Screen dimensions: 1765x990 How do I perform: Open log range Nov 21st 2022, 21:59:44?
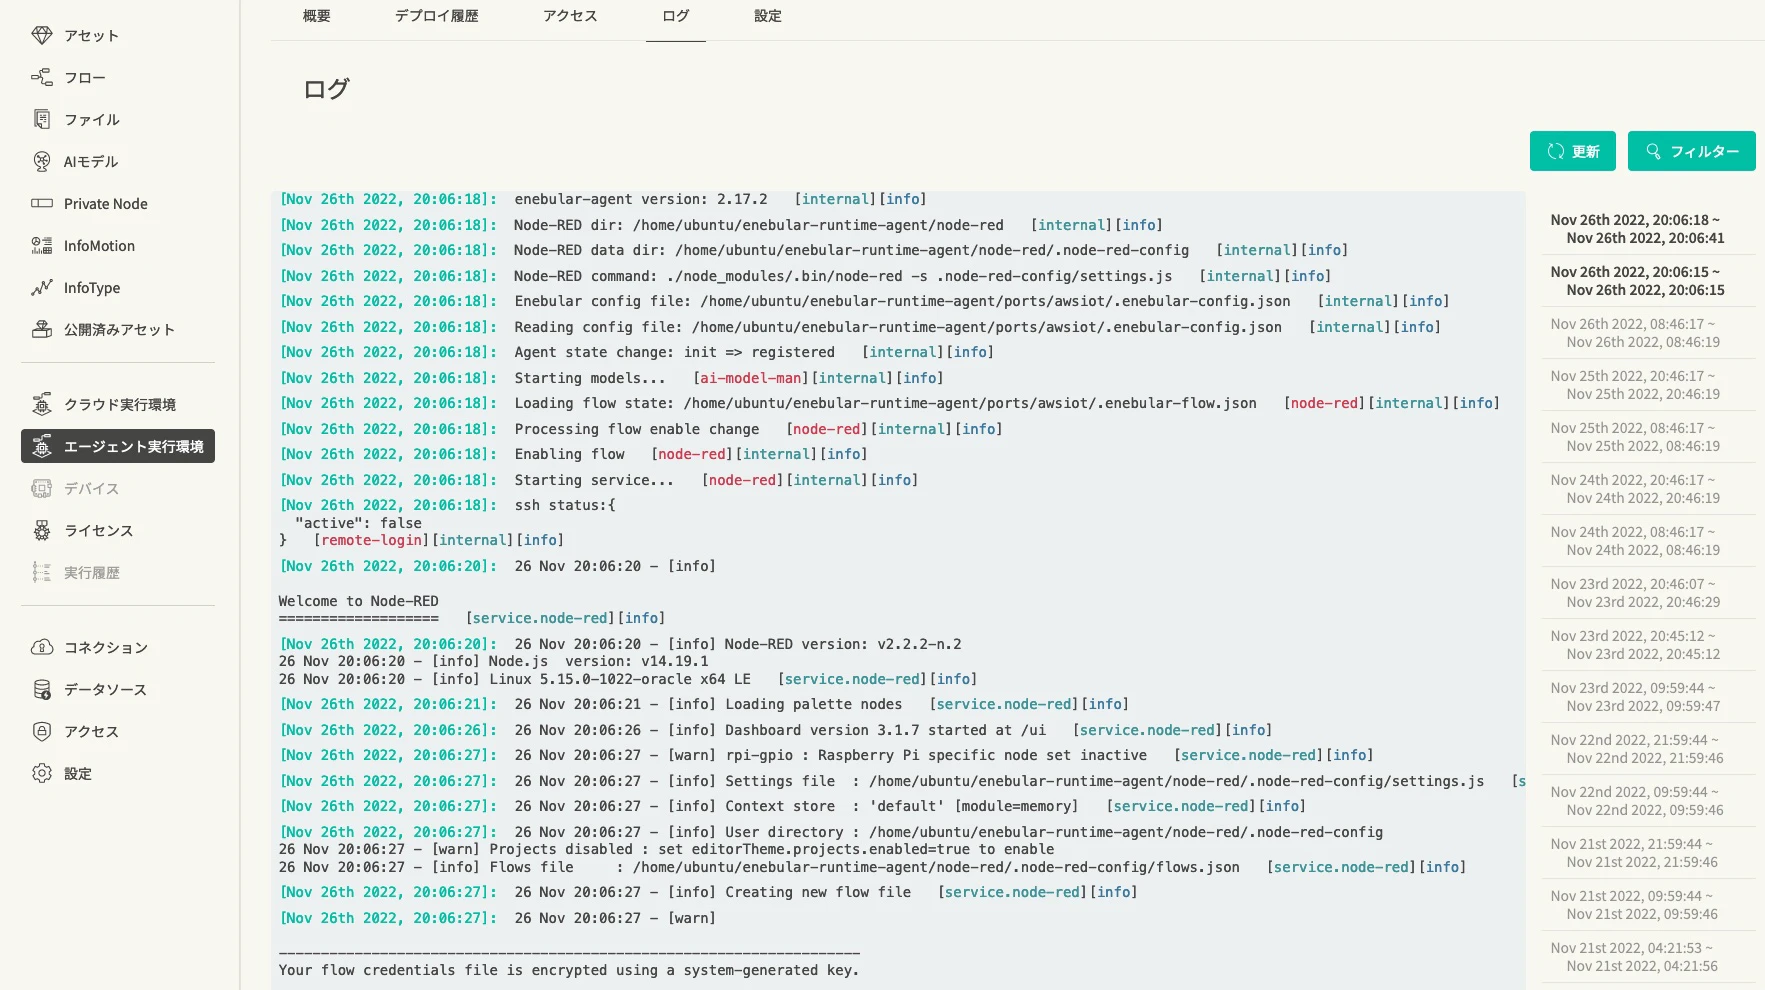[x=1648, y=853]
